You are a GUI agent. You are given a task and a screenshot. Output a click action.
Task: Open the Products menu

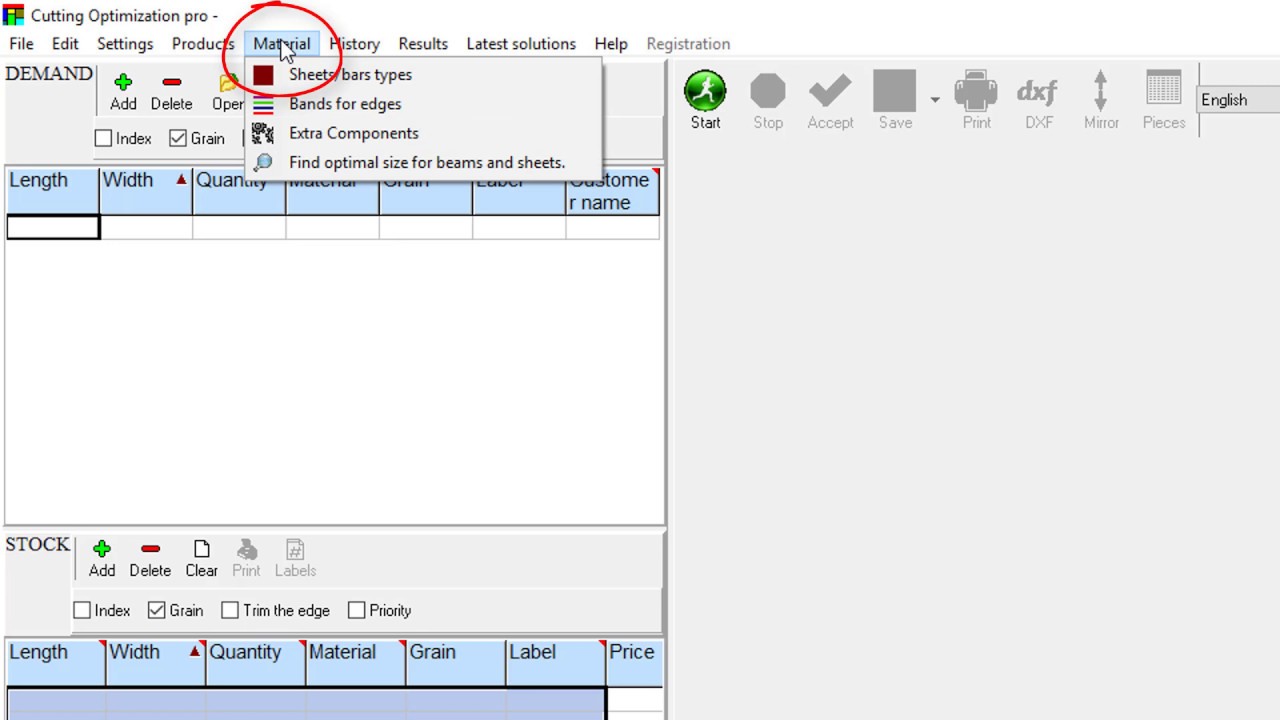203,44
